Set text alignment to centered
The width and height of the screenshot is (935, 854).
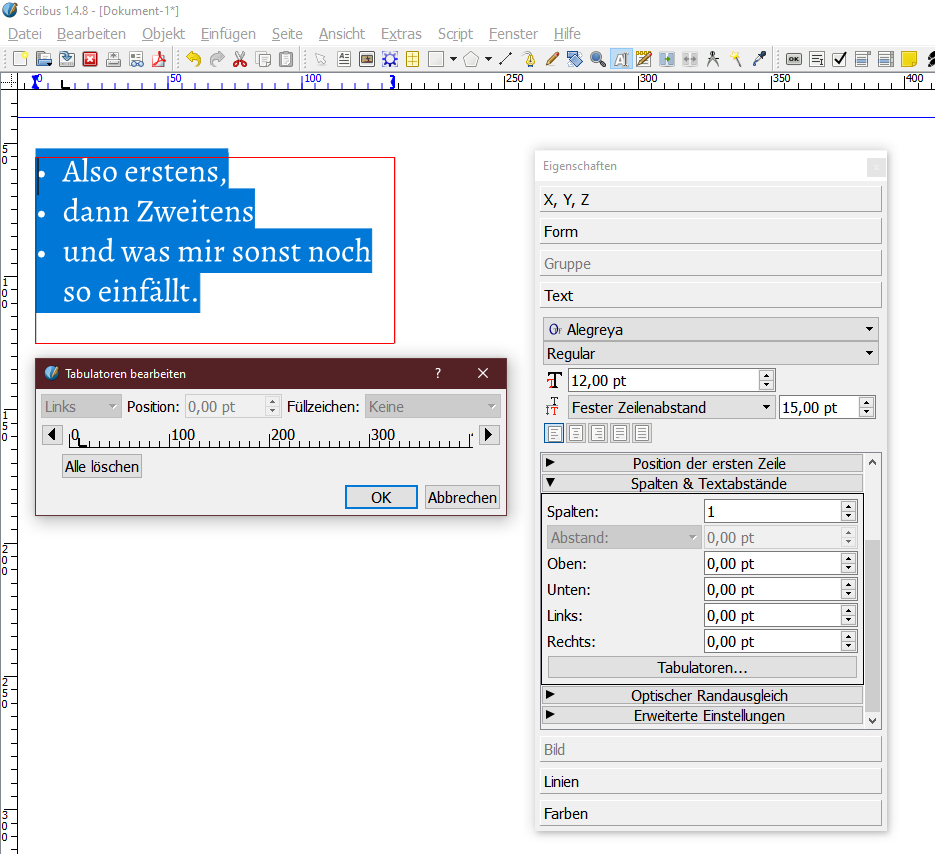576,433
